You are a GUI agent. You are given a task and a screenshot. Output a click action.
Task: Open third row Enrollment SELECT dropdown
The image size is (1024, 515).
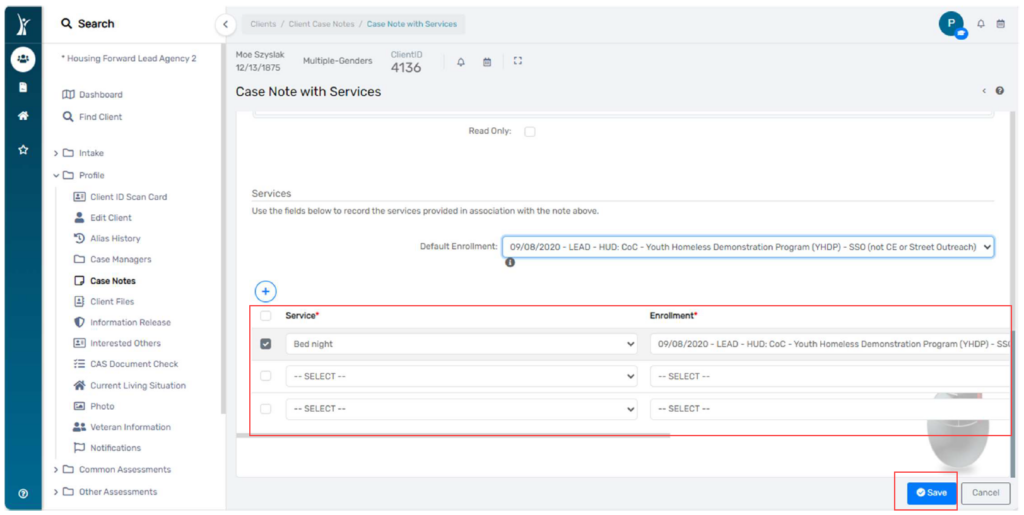pyautogui.click(x=829, y=409)
